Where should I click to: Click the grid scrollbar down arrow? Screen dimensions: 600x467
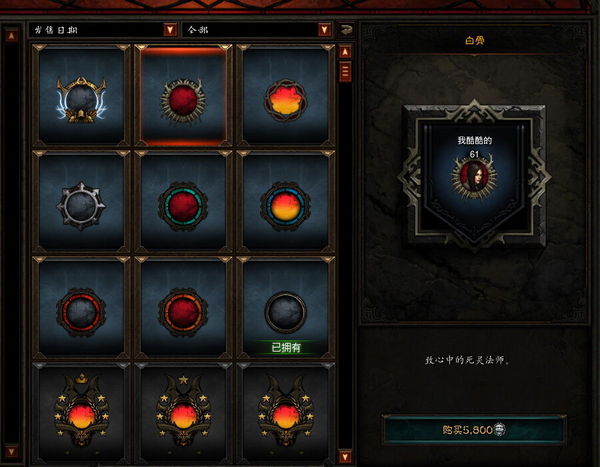click(x=345, y=457)
